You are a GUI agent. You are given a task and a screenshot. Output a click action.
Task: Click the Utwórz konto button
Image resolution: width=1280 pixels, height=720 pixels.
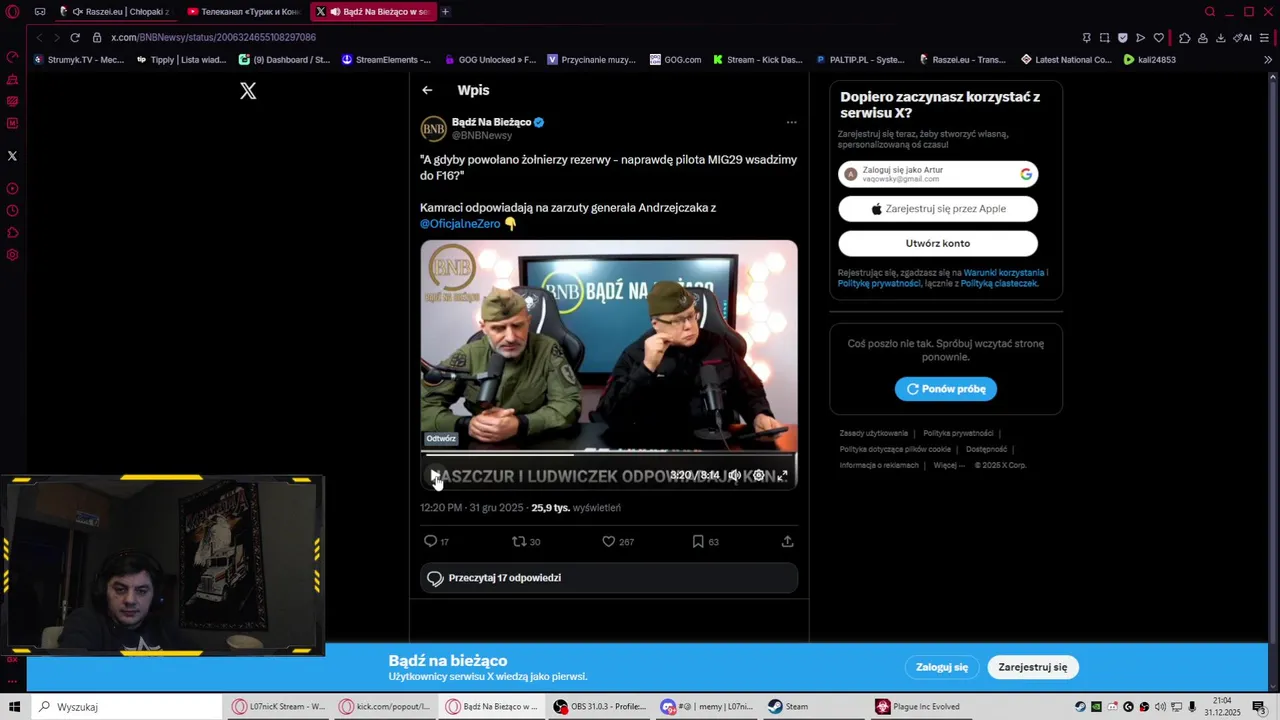[938, 243]
